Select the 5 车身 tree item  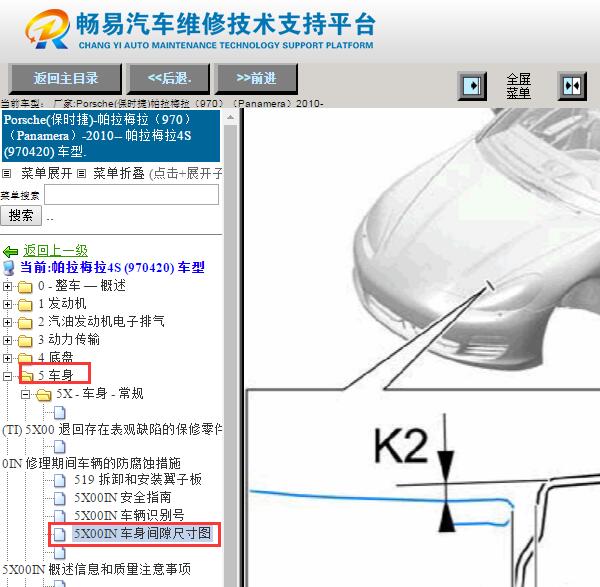point(55,375)
